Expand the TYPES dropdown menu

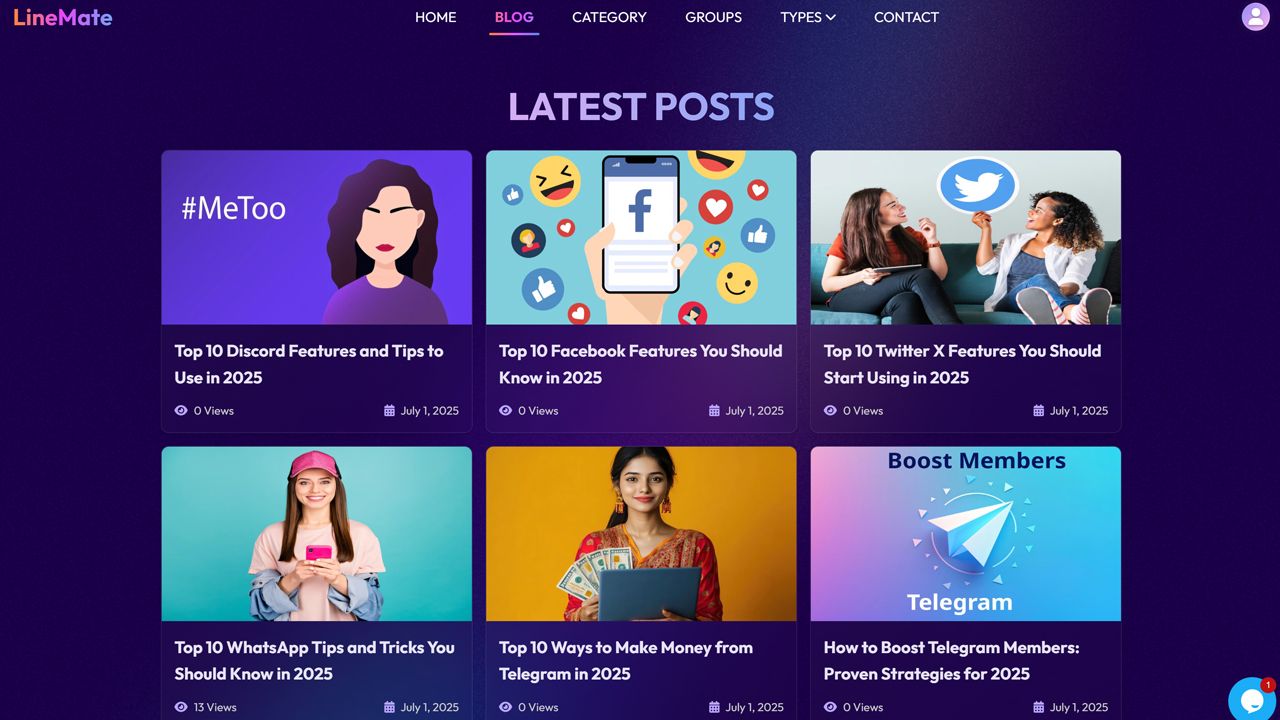tap(808, 17)
